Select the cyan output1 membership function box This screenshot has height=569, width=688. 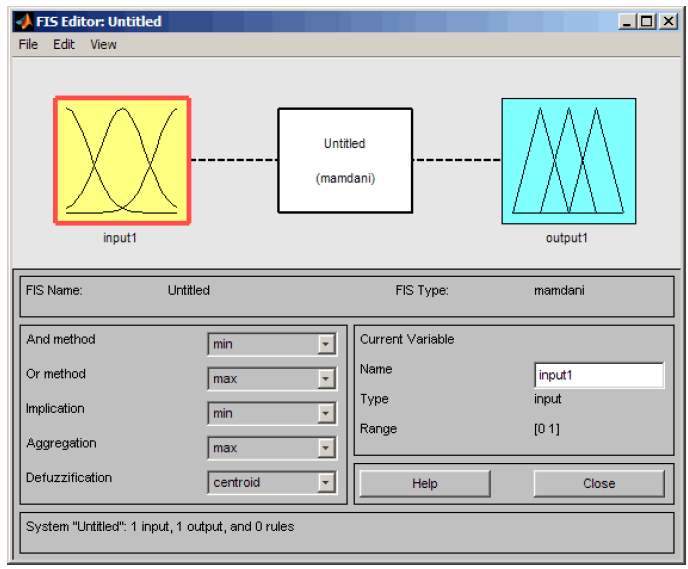569,161
